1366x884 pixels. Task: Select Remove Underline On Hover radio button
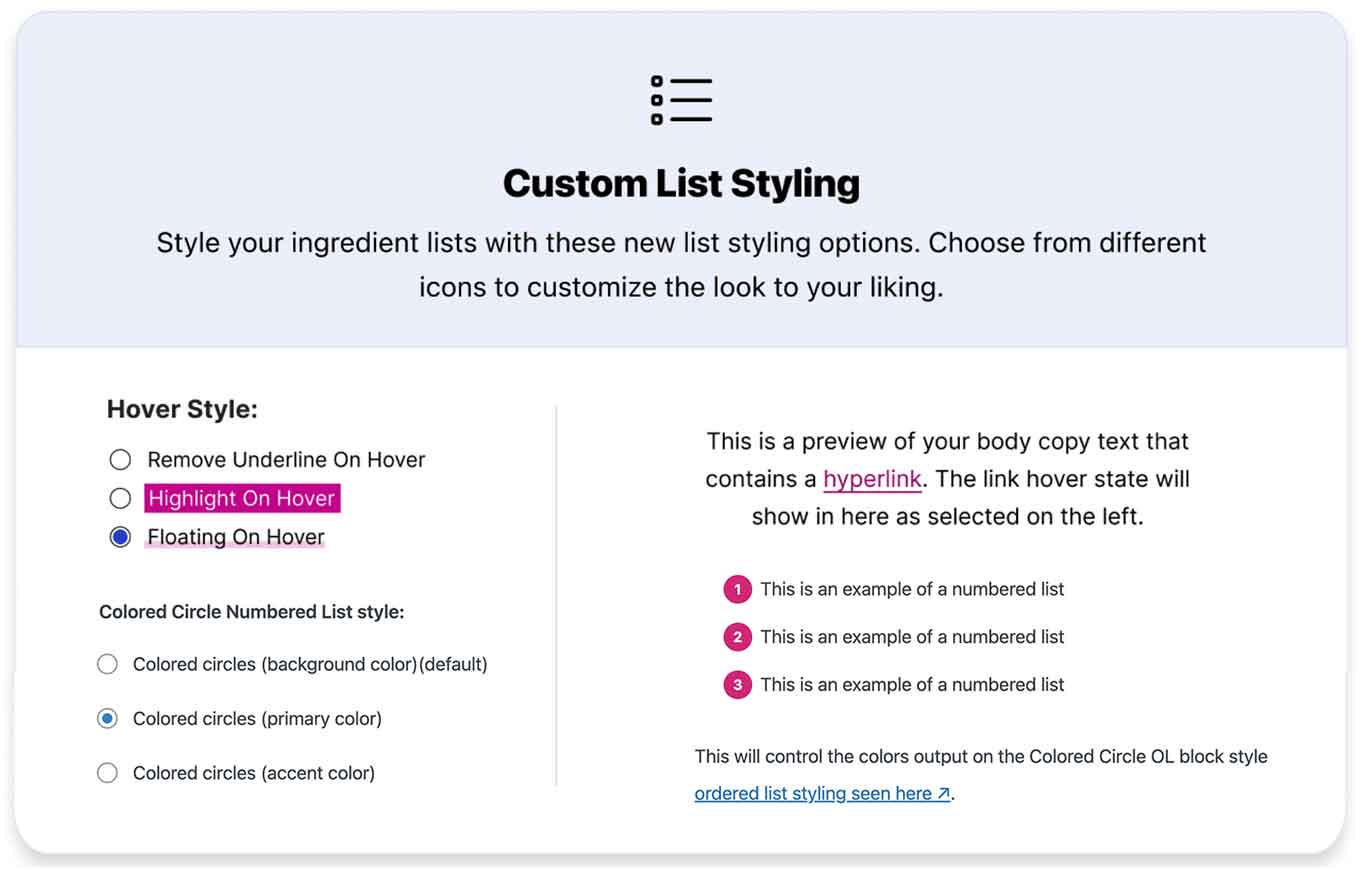(120, 460)
